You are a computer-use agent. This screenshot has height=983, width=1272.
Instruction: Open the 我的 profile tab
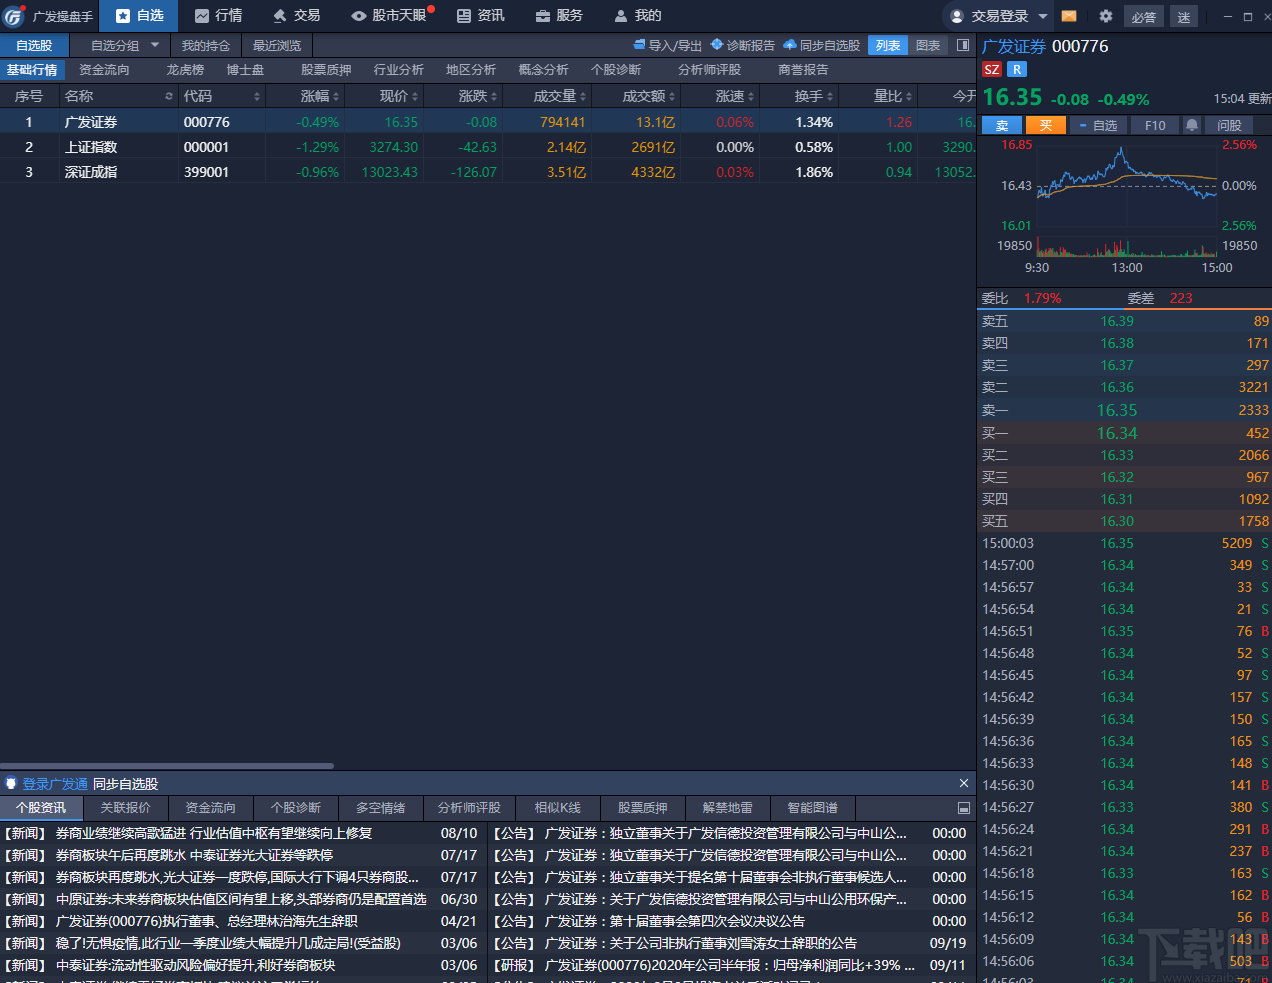point(638,16)
